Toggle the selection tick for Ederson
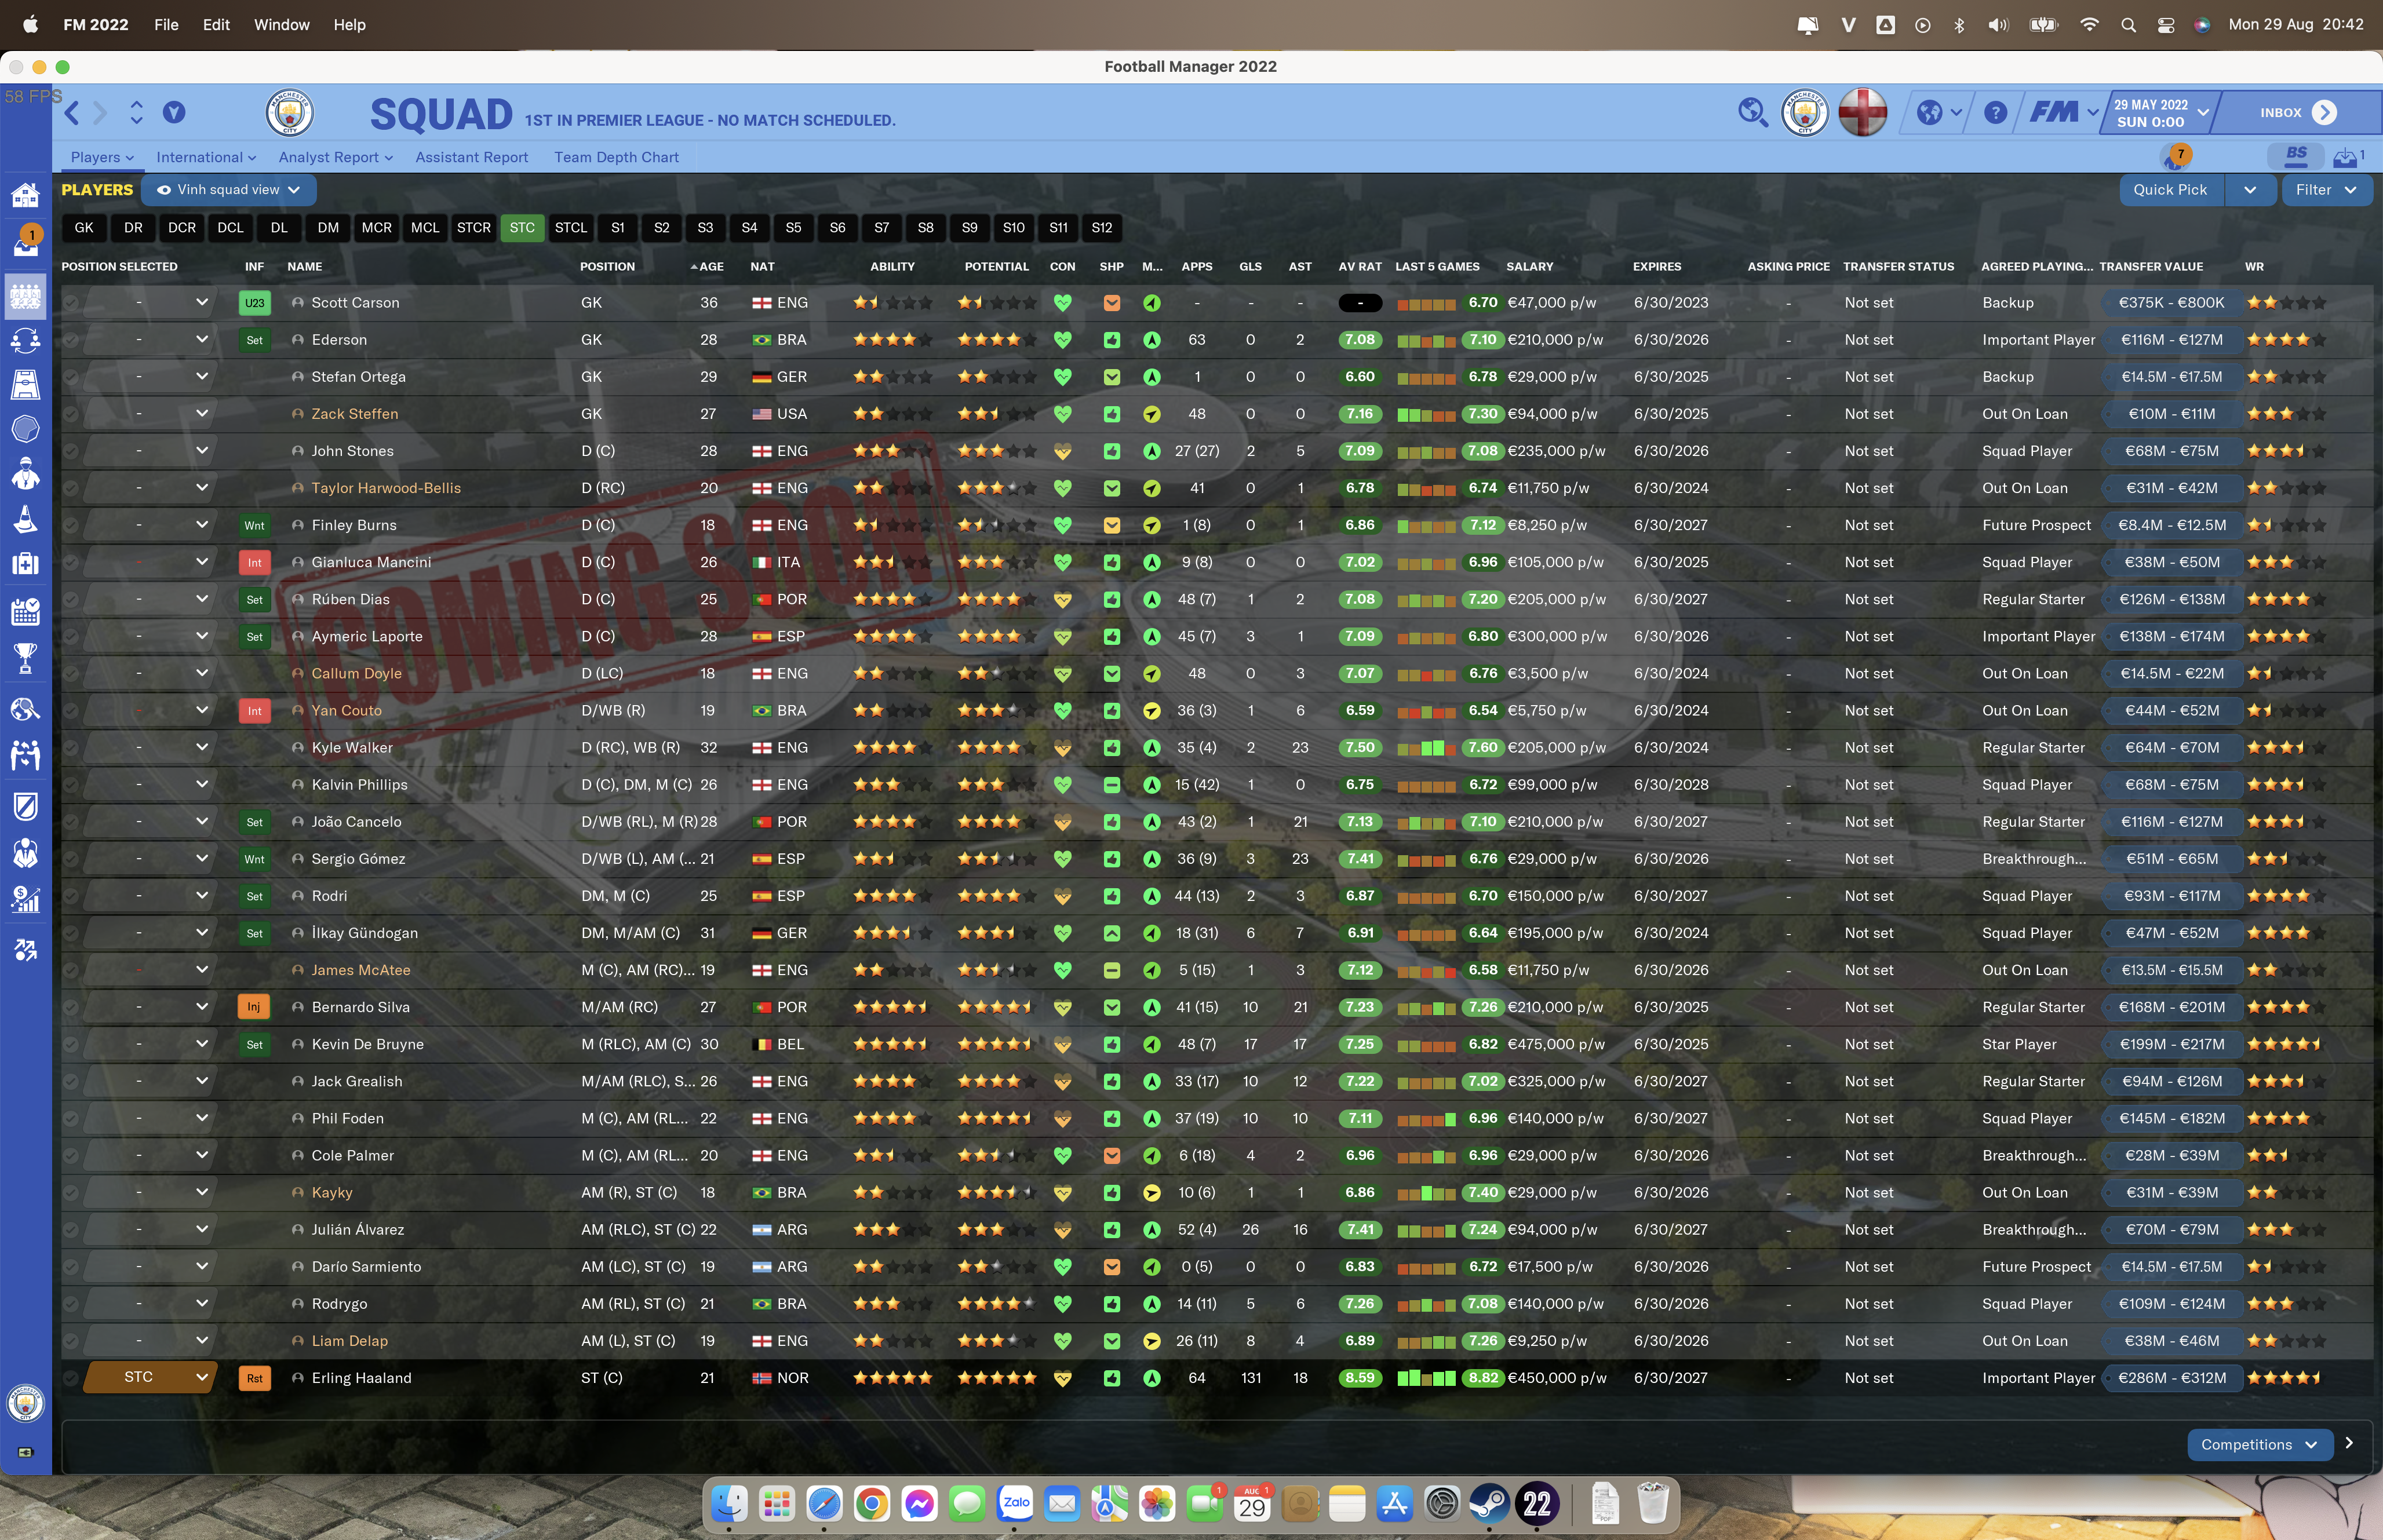The height and width of the screenshot is (1540, 2383). (71, 340)
